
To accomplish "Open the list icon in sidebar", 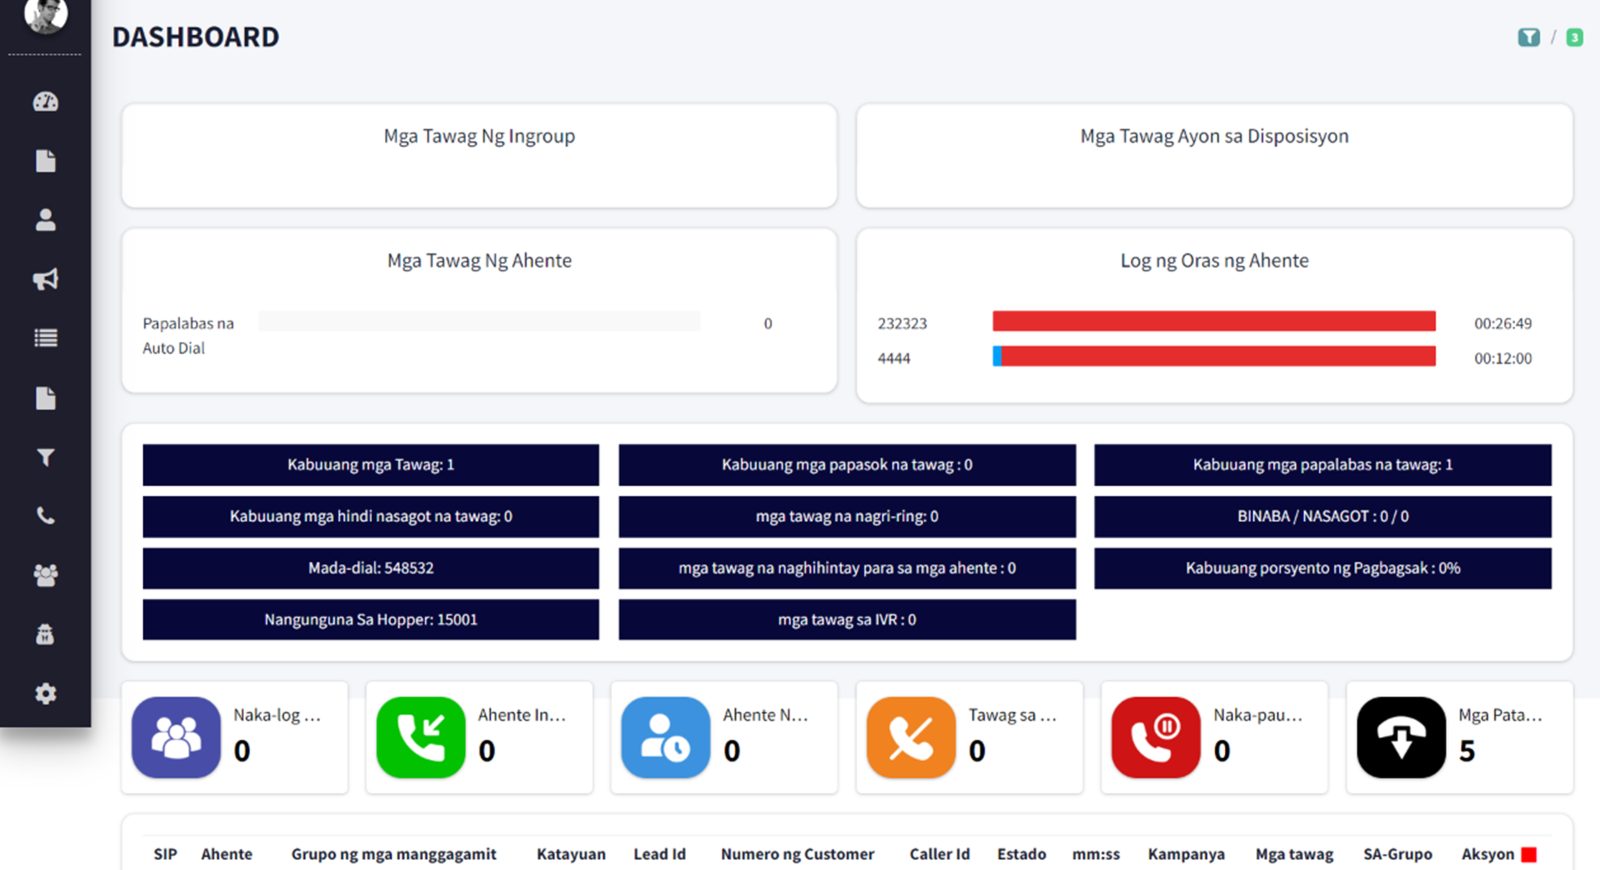I will click(x=45, y=338).
